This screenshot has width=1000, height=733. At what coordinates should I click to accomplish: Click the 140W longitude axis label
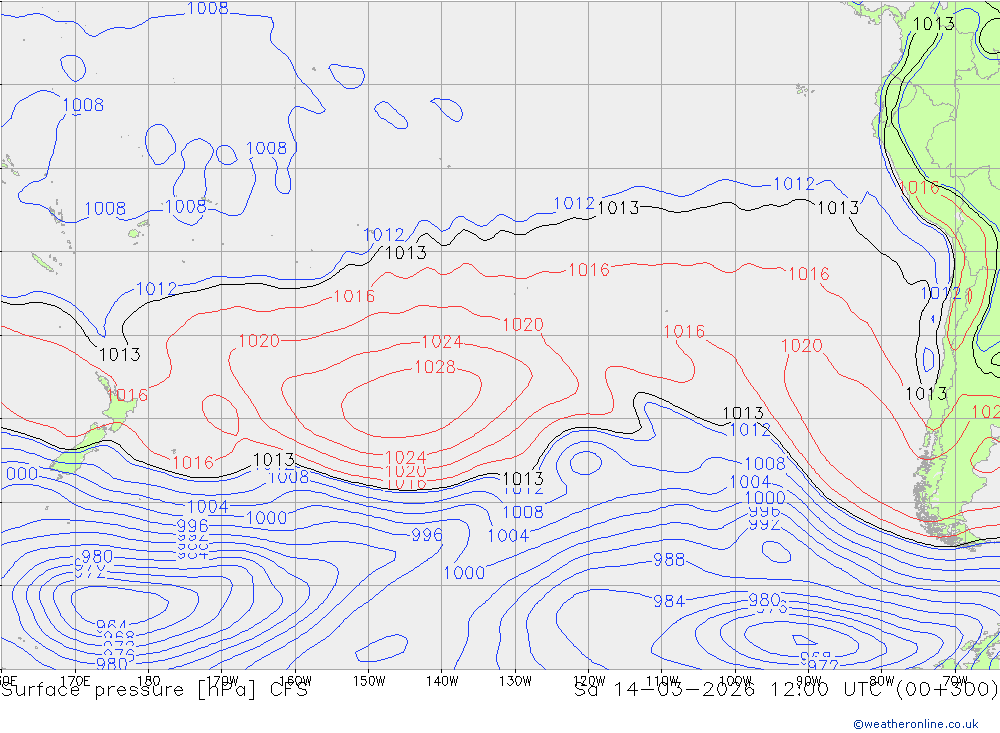click(442, 681)
